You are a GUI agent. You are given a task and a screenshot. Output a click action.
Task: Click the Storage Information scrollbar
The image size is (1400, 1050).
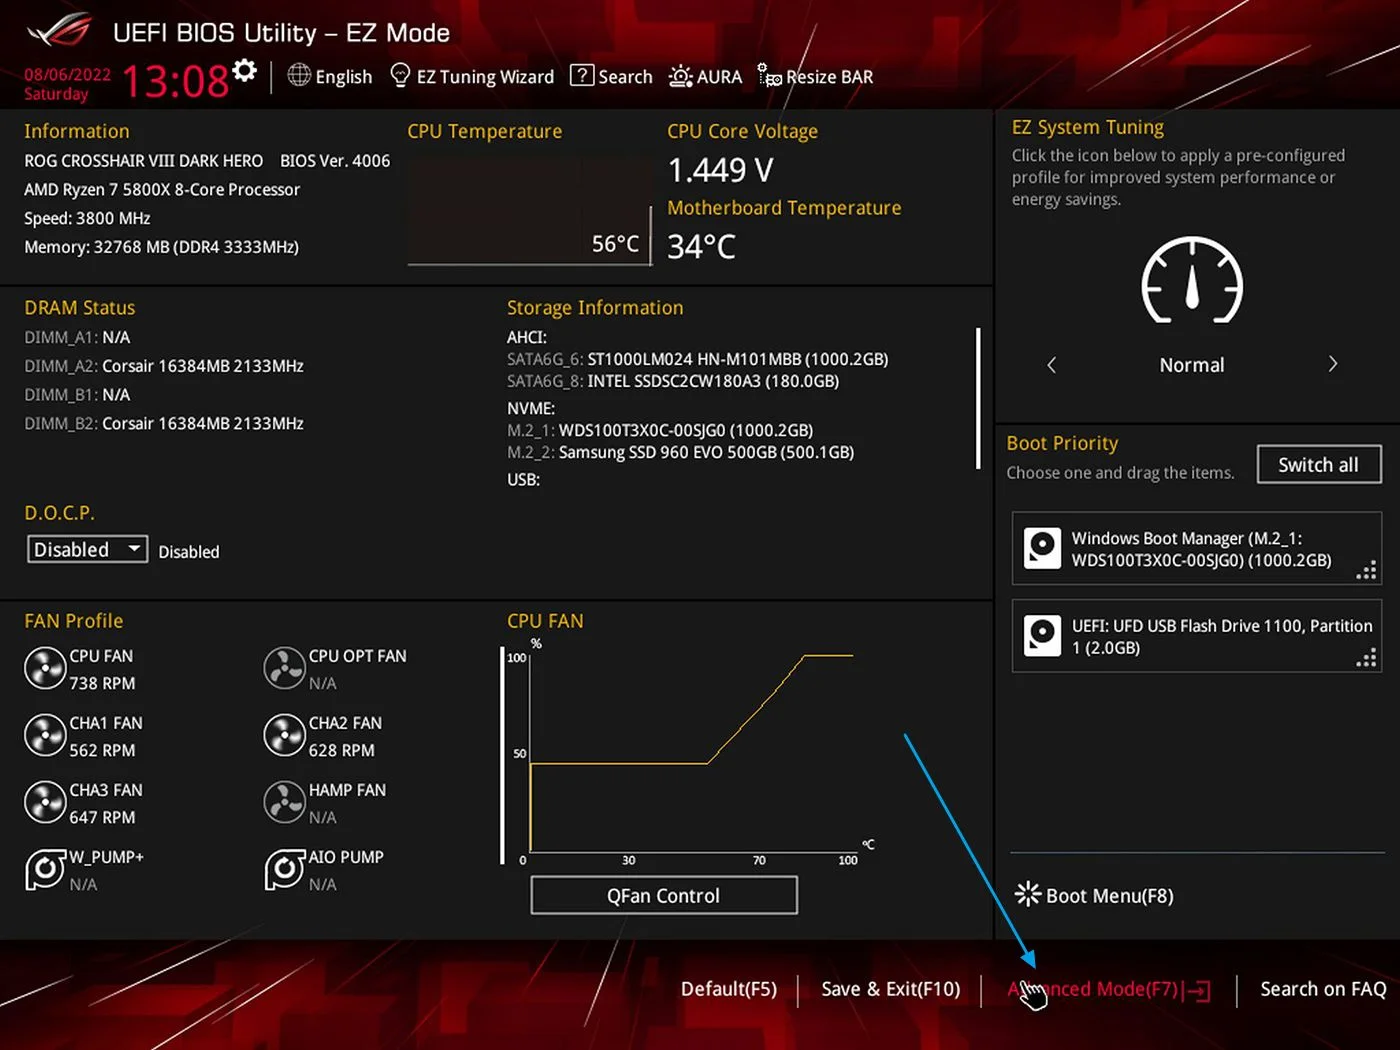coord(978,397)
